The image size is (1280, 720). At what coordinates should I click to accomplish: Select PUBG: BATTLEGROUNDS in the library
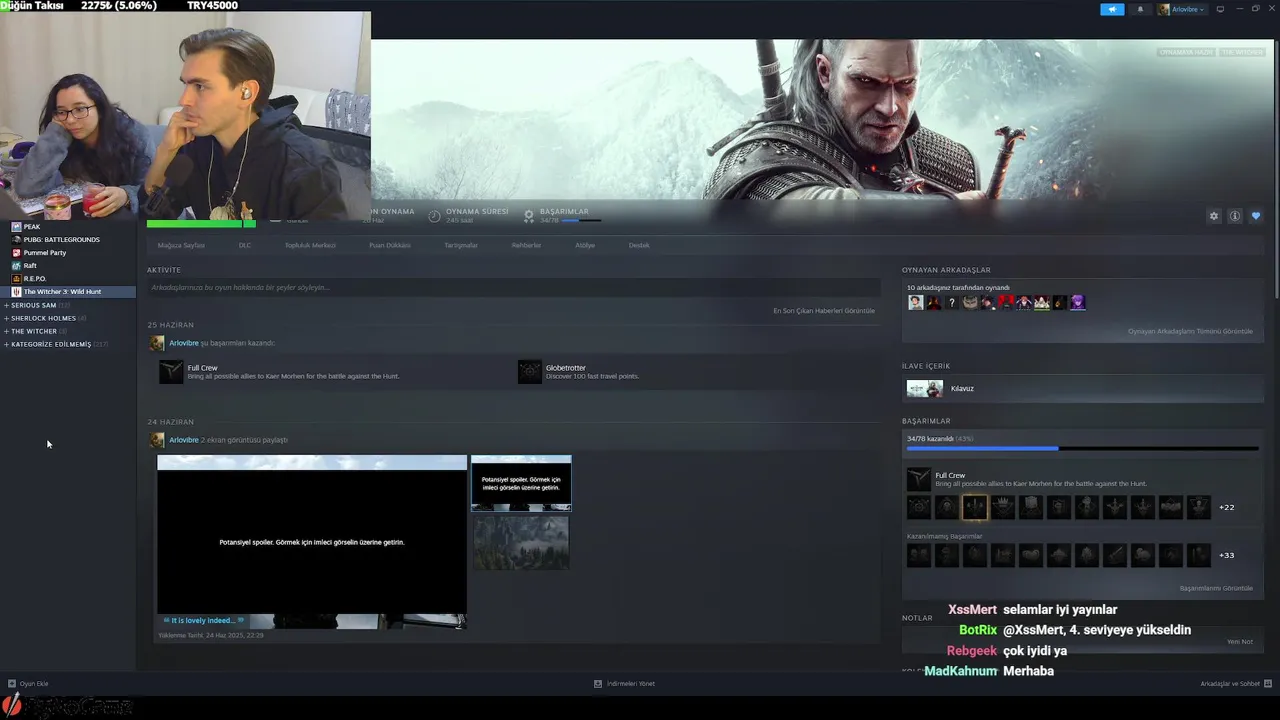[61, 240]
